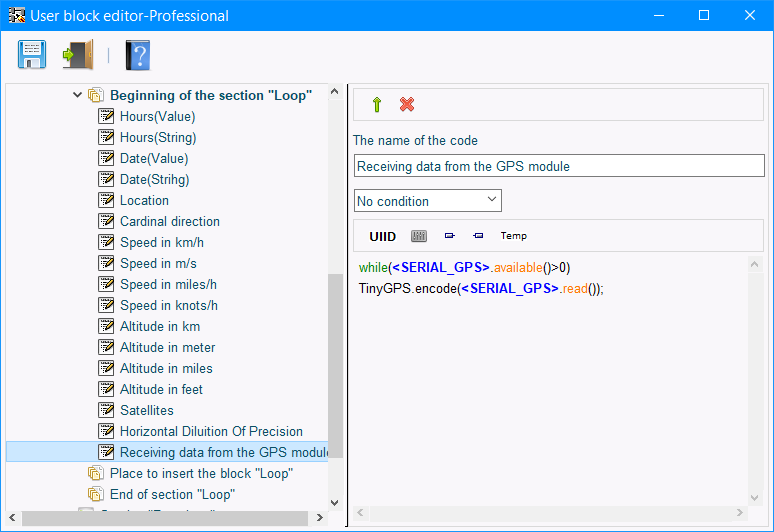Viewport: 774px width, 532px height.
Task: Click the code name input field
Action: pyautogui.click(x=559, y=166)
